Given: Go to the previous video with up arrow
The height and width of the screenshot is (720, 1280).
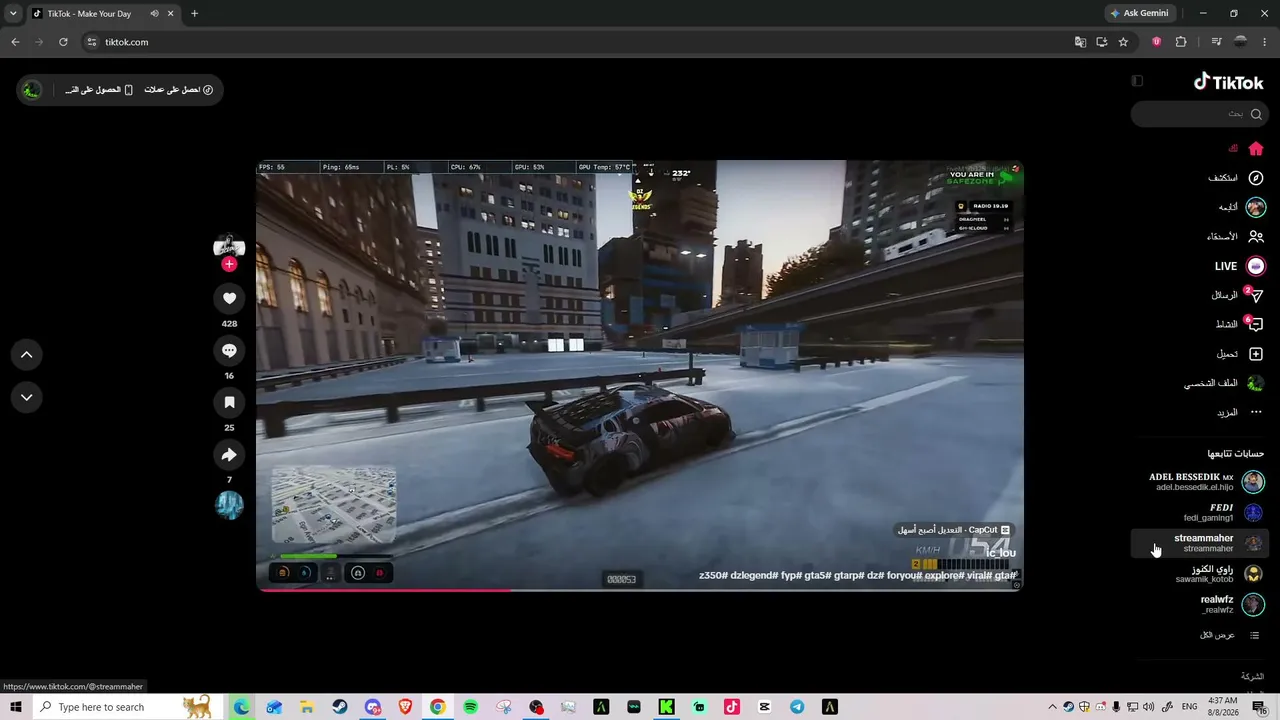Looking at the screenshot, I should pyautogui.click(x=27, y=354).
